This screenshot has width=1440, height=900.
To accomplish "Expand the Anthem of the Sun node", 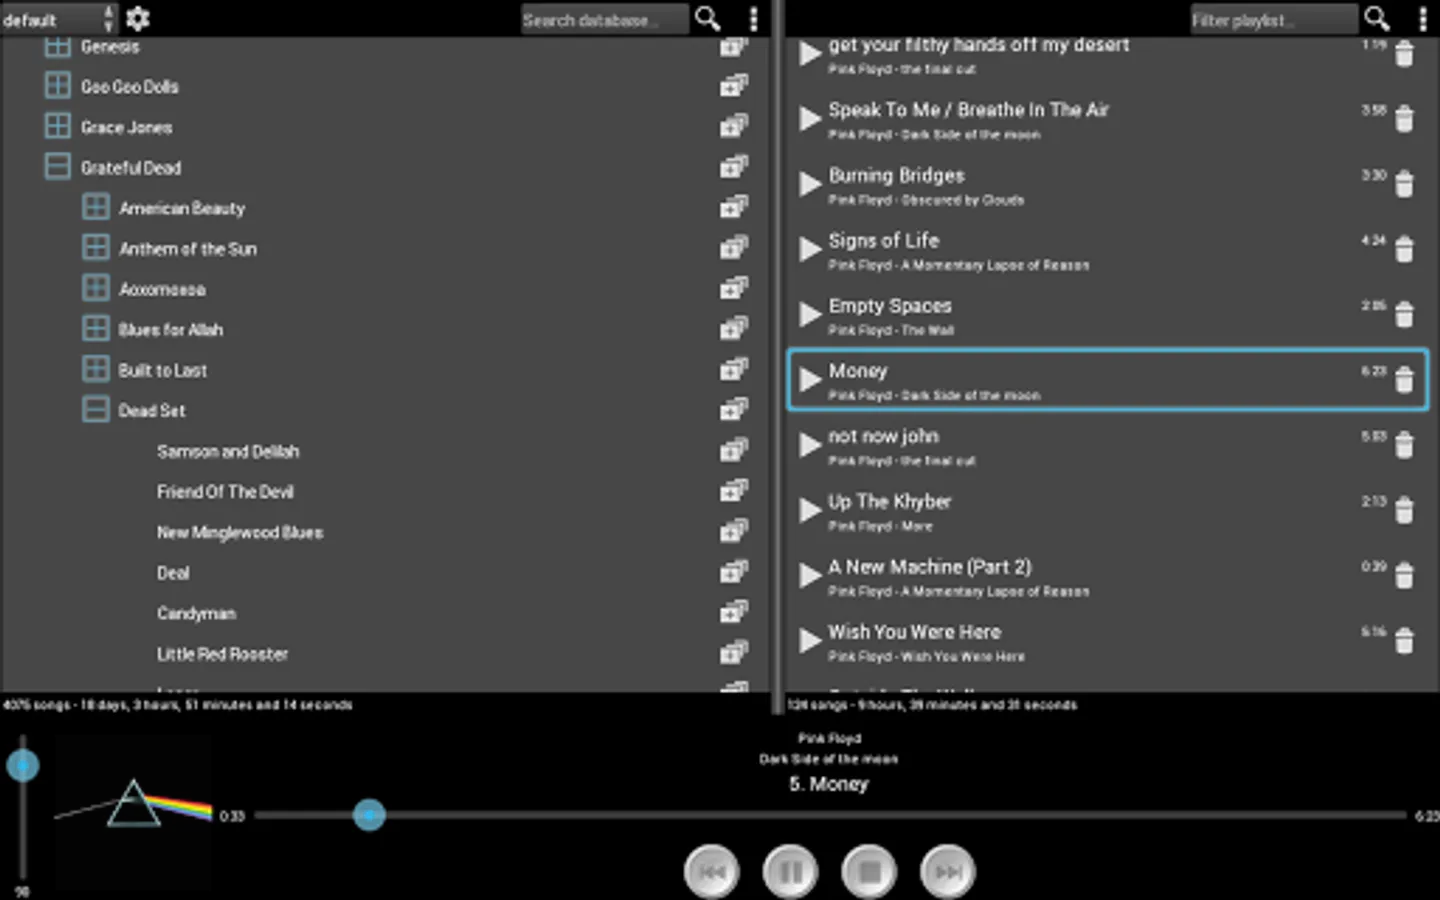I will pos(96,248).
